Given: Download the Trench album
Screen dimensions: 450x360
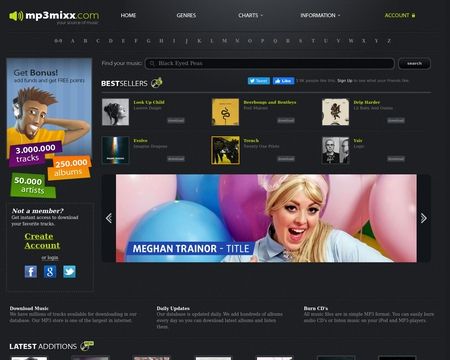Looking at the screenshot, I should point(286,159).
